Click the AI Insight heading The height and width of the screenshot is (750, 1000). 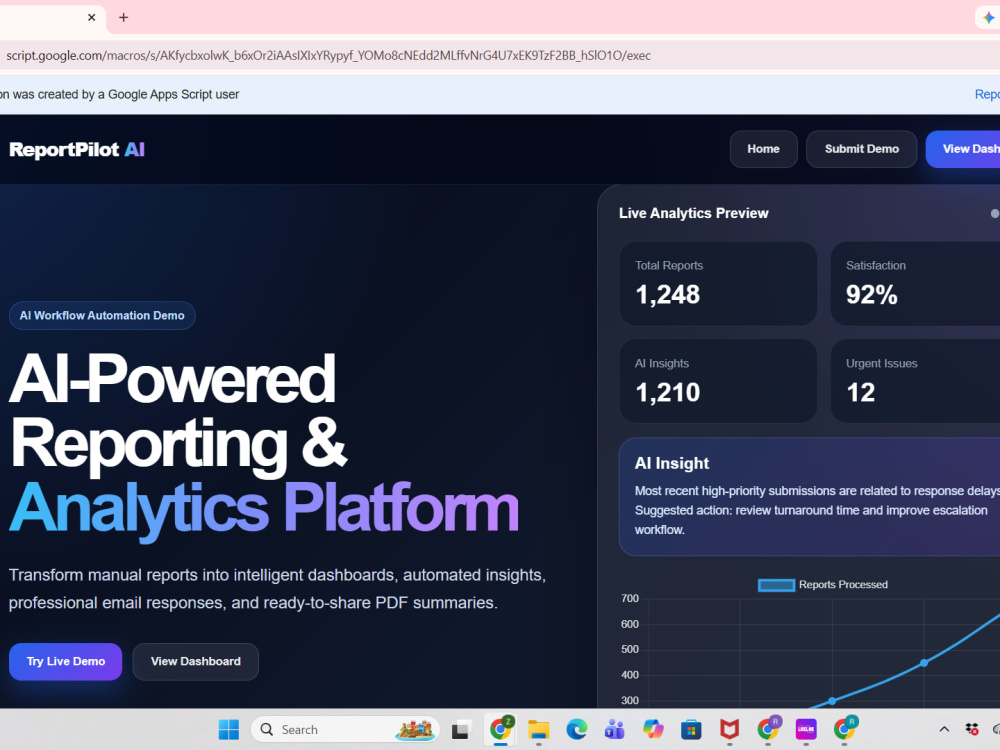pyautogui.click(x=672, y=464)
